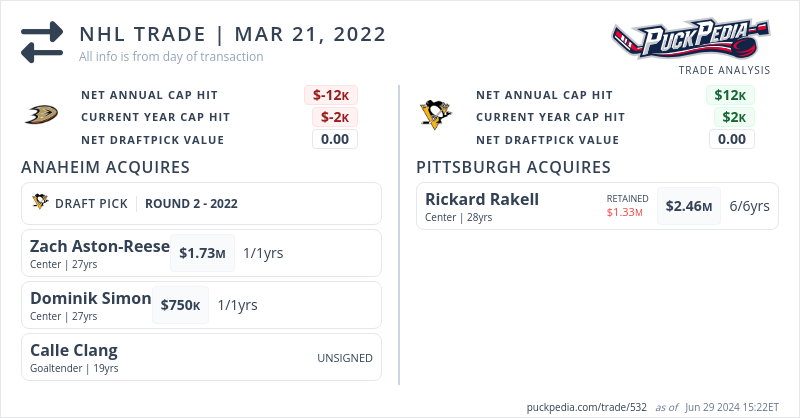
Task: Click the Anaheim Ducks team logo
Action: [x=41, y=116]
